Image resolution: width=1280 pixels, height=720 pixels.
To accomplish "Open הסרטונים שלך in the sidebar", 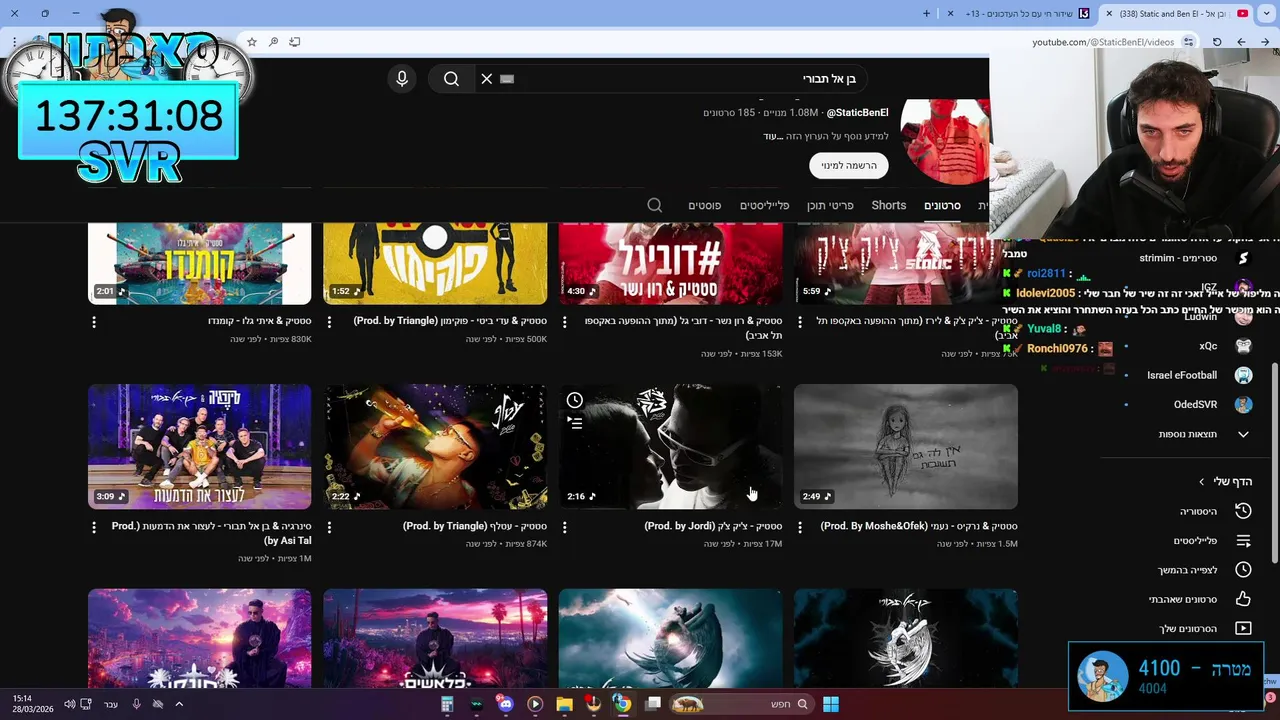I will tap(1205, 629).
